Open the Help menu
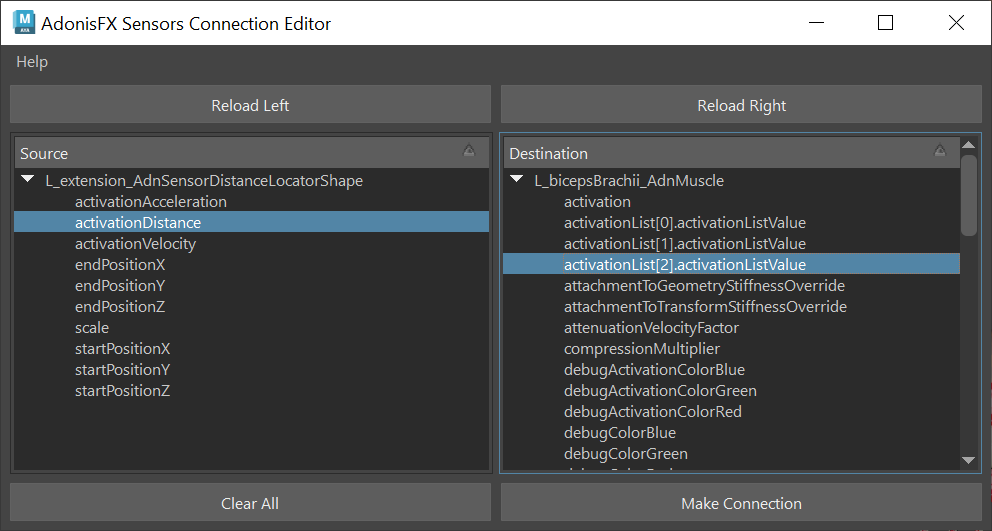992x531 pixels. point(32,62)
